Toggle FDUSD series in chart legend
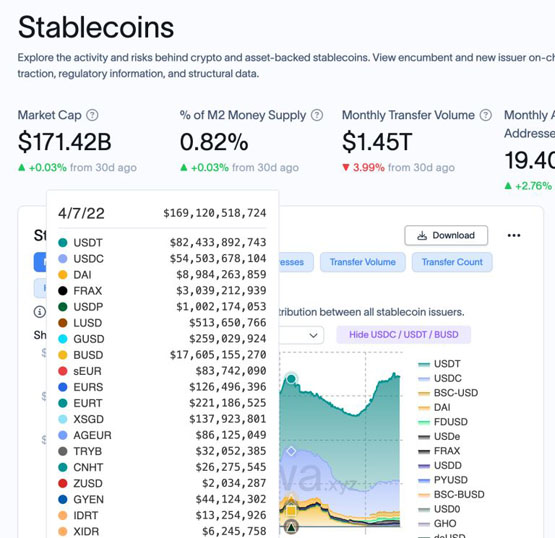 [443, 422]
